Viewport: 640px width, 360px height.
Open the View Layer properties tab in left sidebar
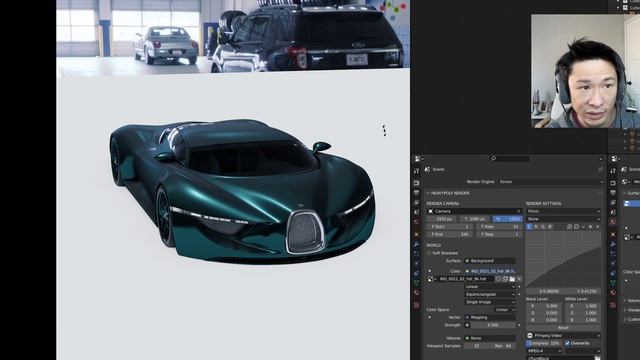click(x=417, y=202)
